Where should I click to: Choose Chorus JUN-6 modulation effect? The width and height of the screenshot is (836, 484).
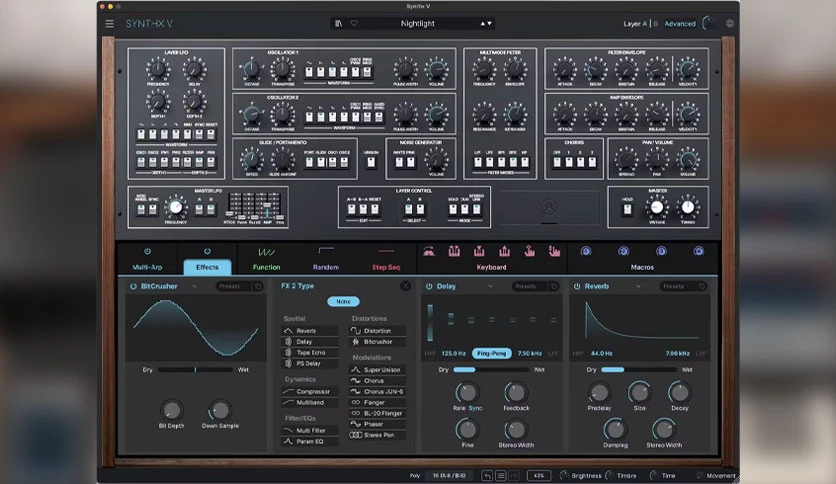377,391
